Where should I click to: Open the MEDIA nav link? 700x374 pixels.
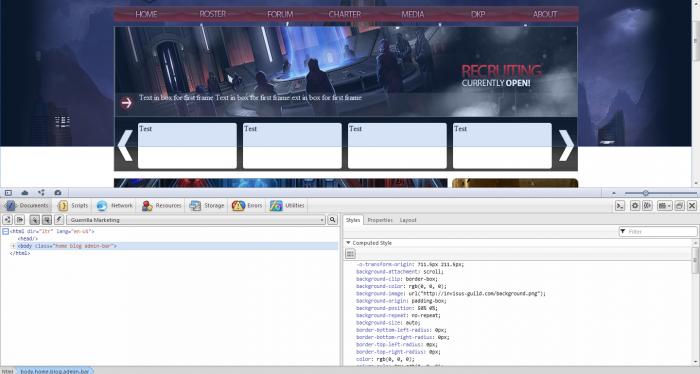pyautogui.click(x=412, y=14)
